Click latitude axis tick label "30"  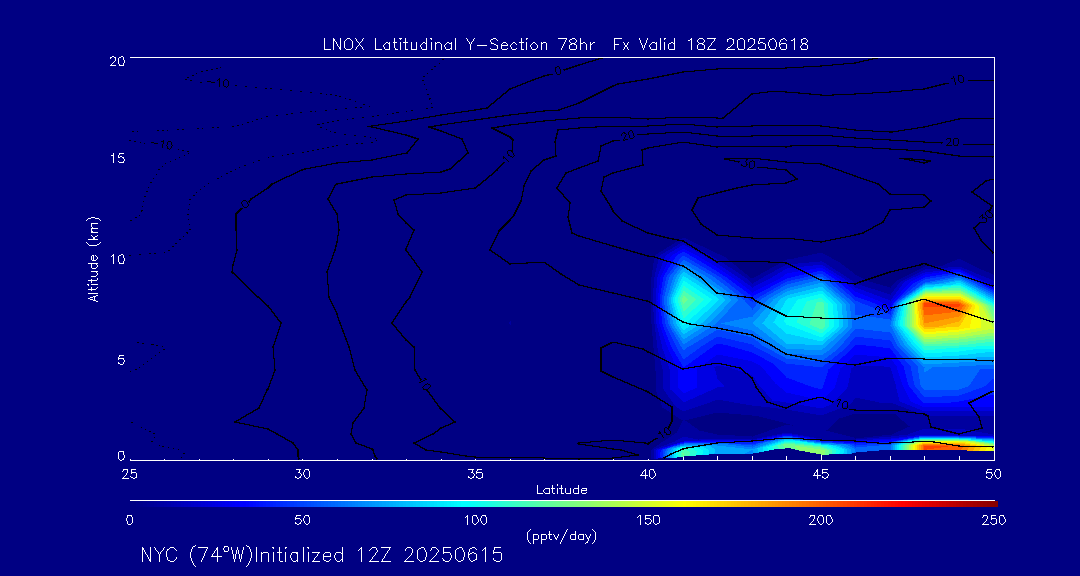tap(302, 474)
